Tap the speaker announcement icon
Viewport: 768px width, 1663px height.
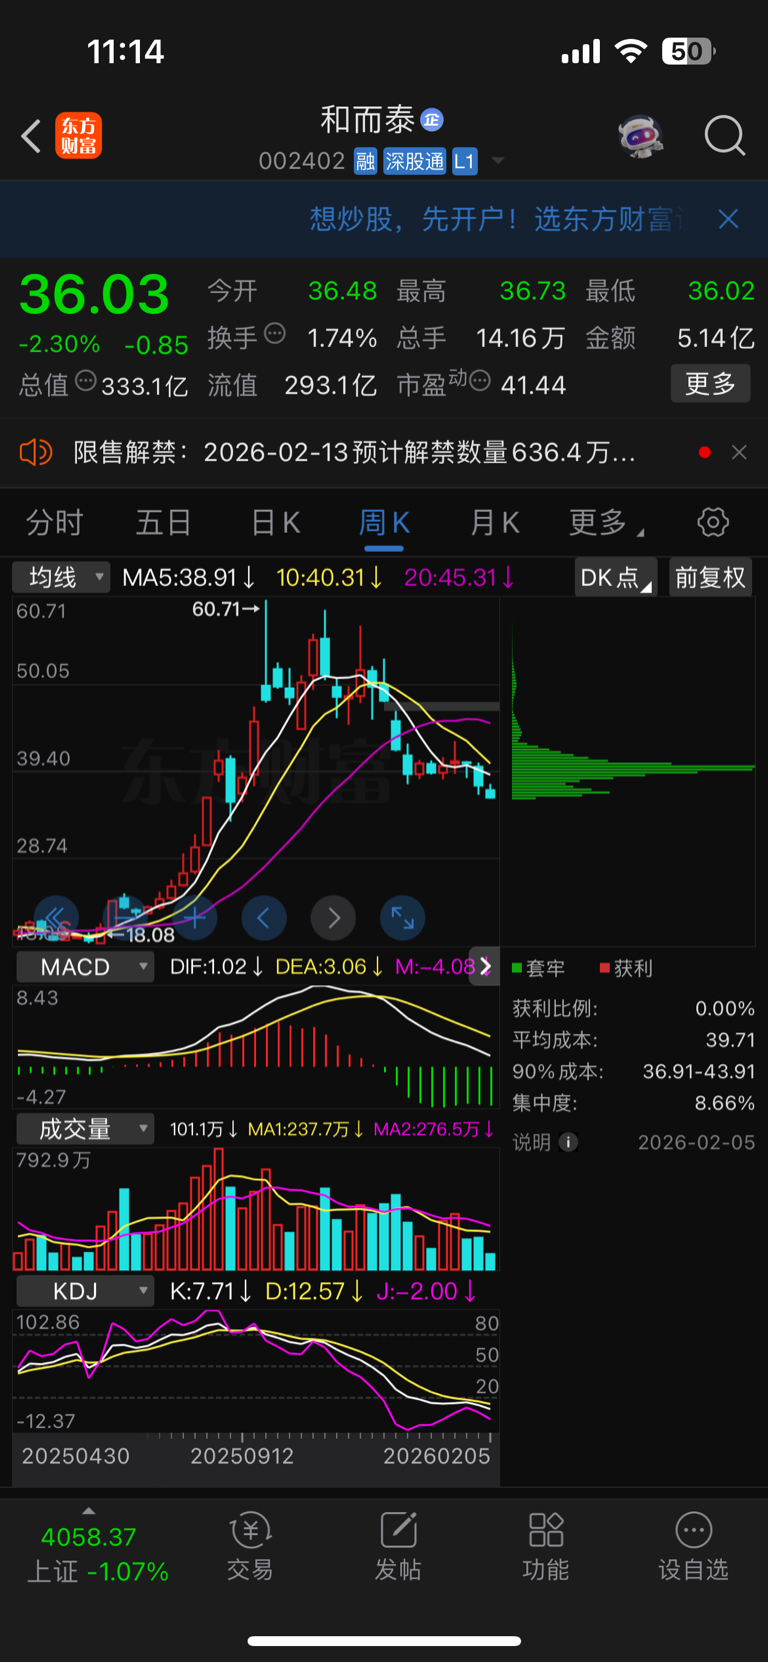pyautogui.click(x=35, y=453)
